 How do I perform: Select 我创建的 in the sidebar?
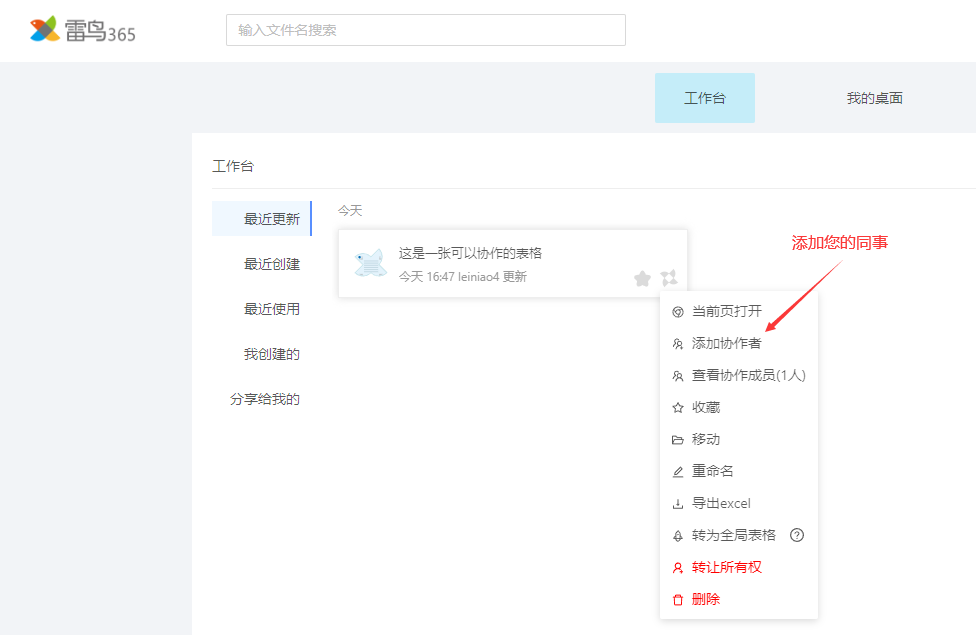[272, 354]
